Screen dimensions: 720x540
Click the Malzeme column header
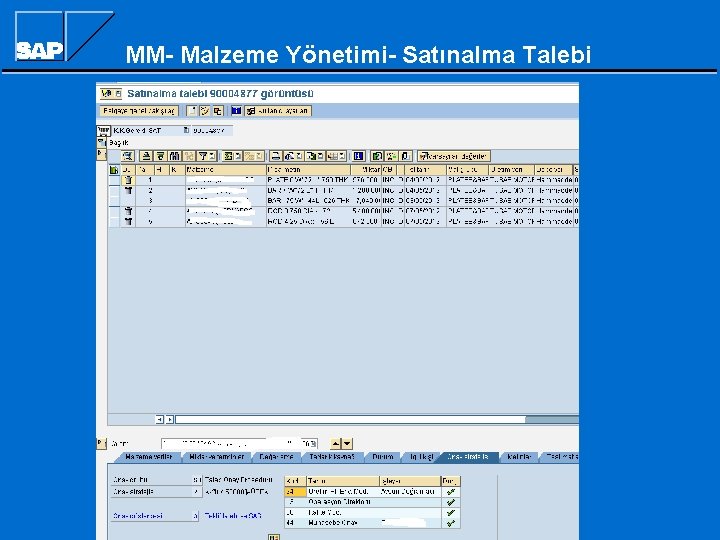[x=225, y=170]
